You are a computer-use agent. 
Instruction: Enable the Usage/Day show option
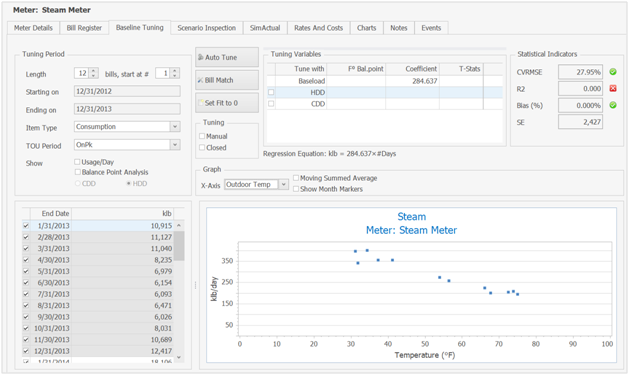click(x=77, y=162)
